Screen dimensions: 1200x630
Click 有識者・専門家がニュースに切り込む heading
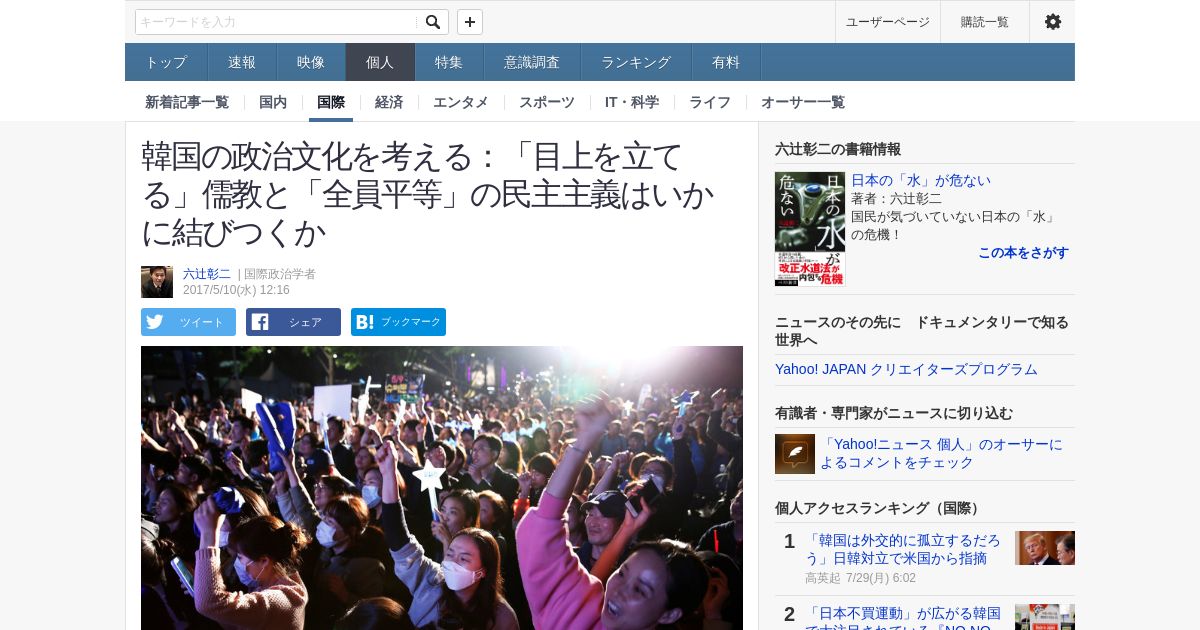[894, 413]
